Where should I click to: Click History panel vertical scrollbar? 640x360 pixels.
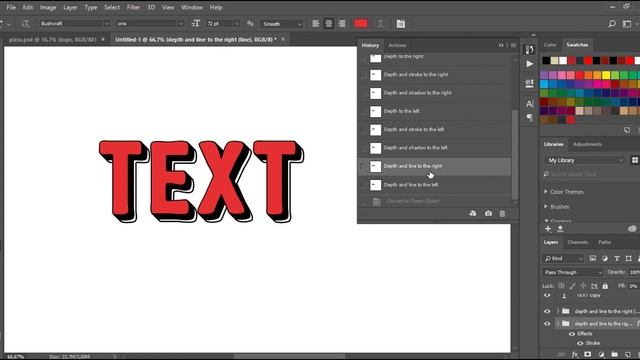point(515,155)
